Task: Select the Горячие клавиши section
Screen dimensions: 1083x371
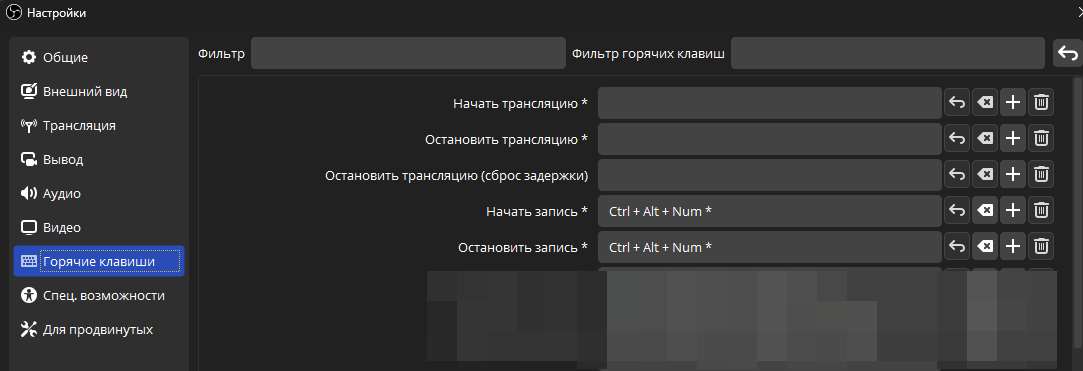Action: click(99, 261)
